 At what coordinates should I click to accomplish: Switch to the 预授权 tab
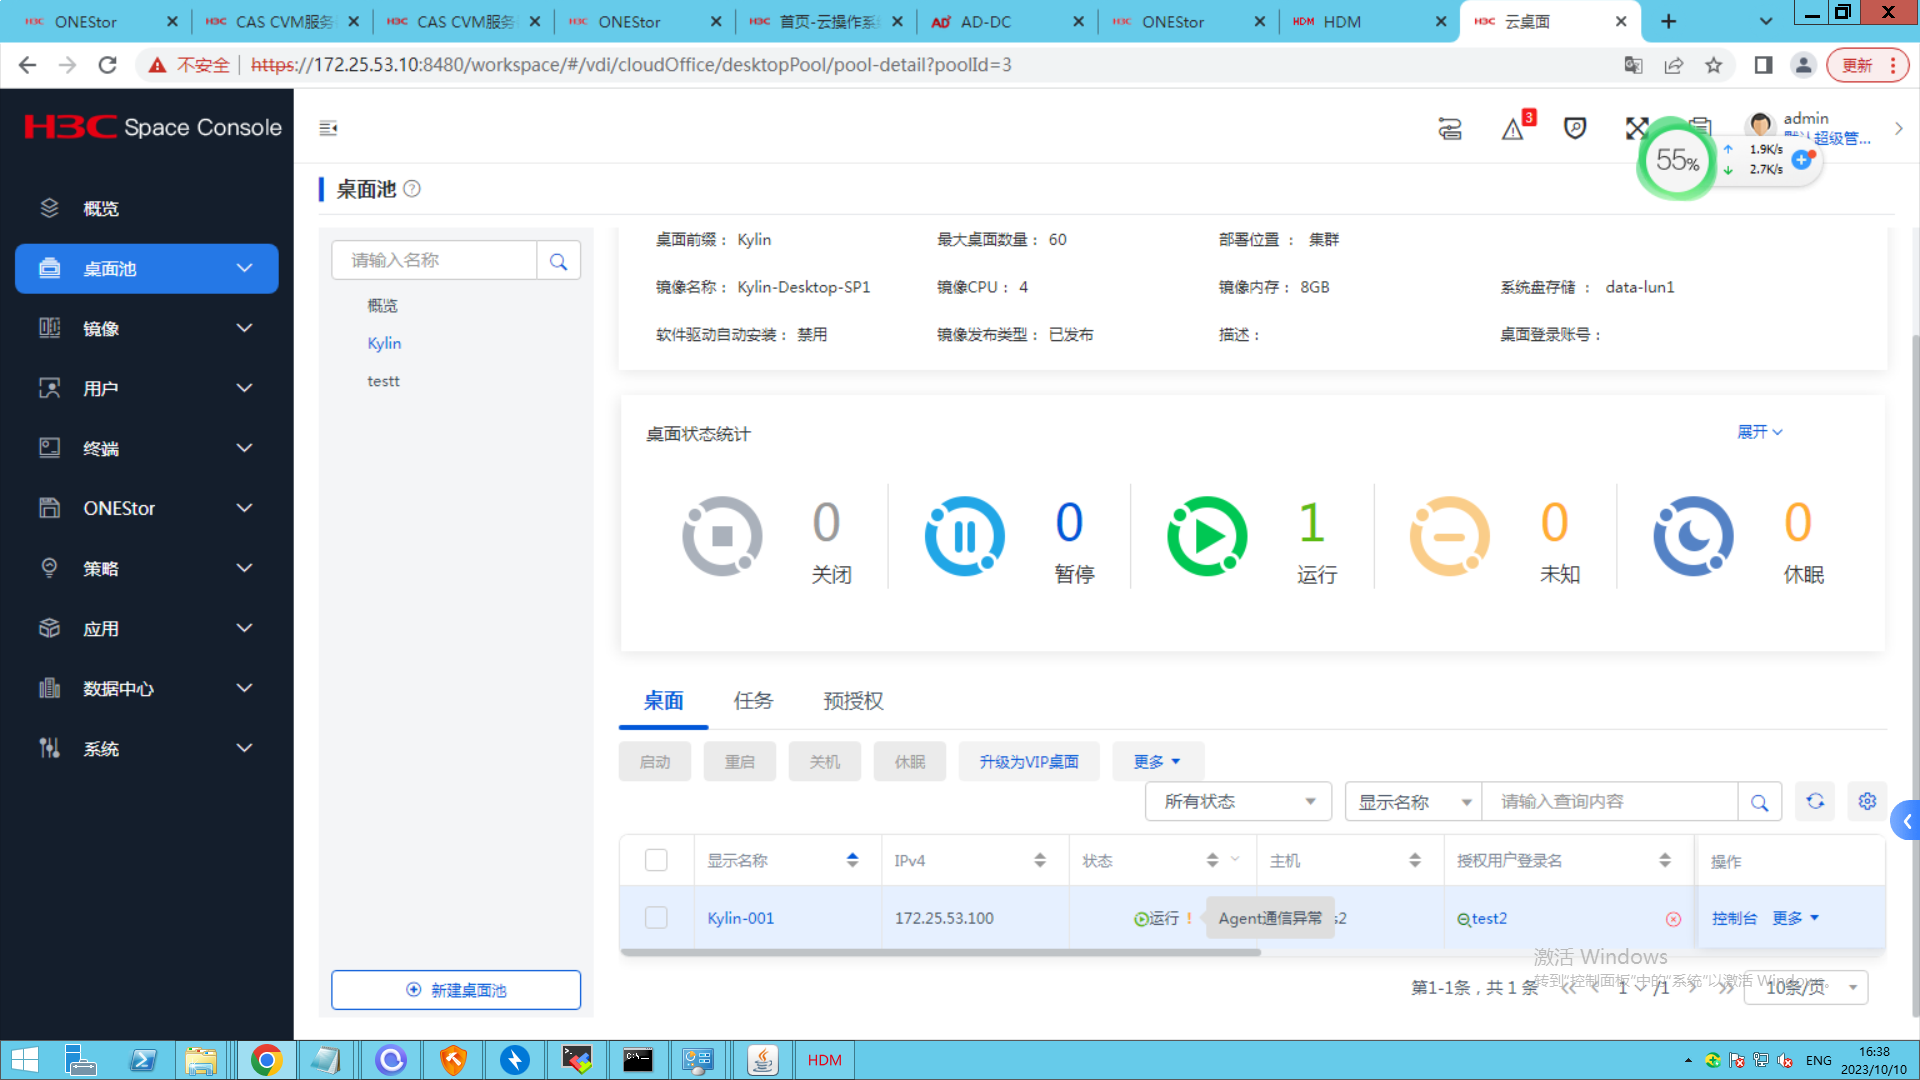point(853,701)
